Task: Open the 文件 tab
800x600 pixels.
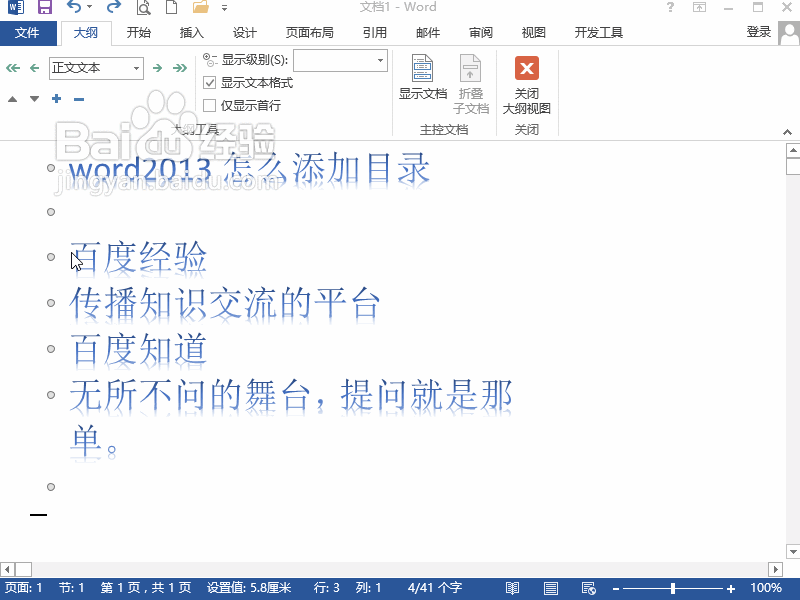Action: [28, 33]
